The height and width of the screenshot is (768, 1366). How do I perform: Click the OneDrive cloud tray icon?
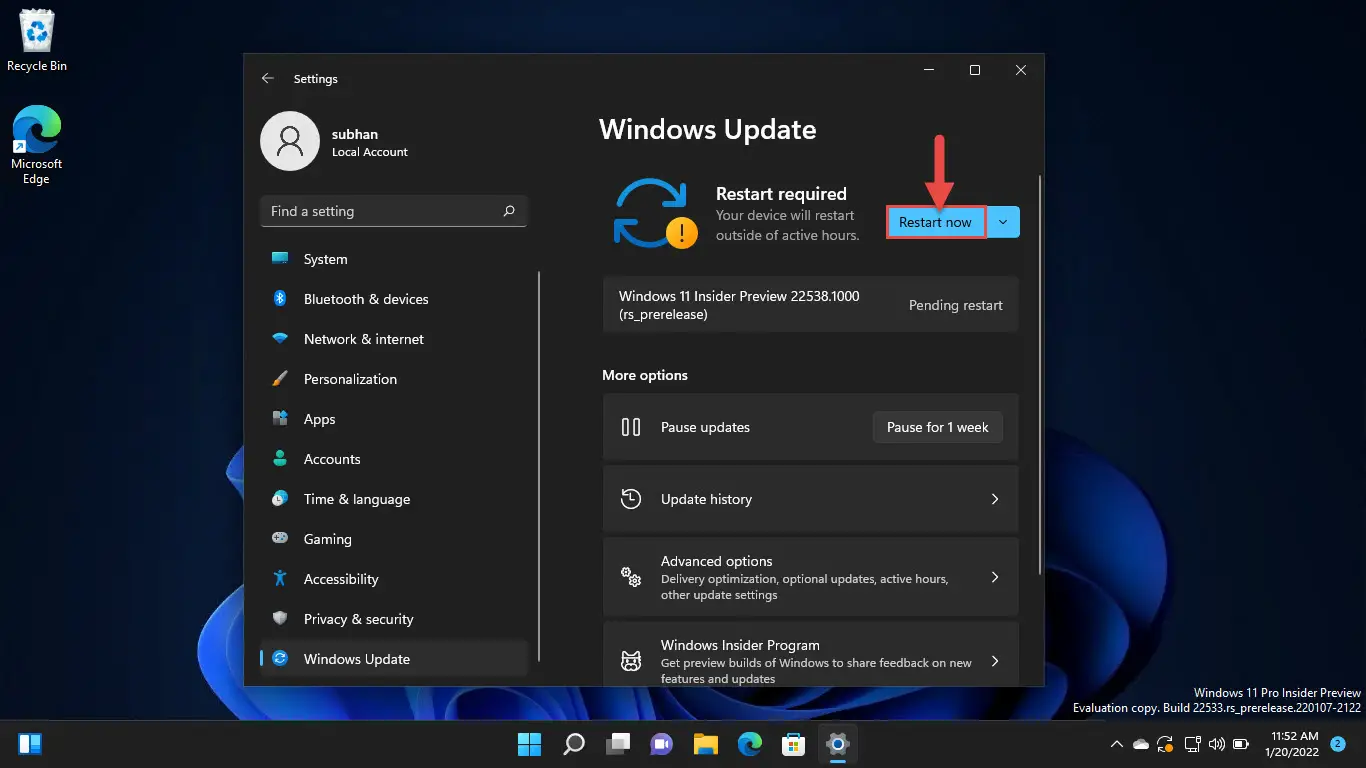[x=1141, y=744]
